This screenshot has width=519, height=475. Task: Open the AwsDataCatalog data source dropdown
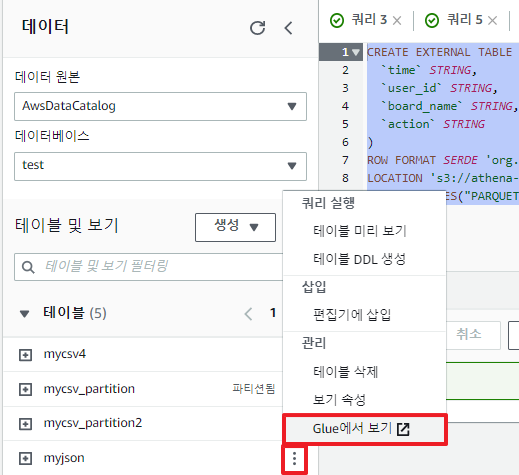coord(160,106)
